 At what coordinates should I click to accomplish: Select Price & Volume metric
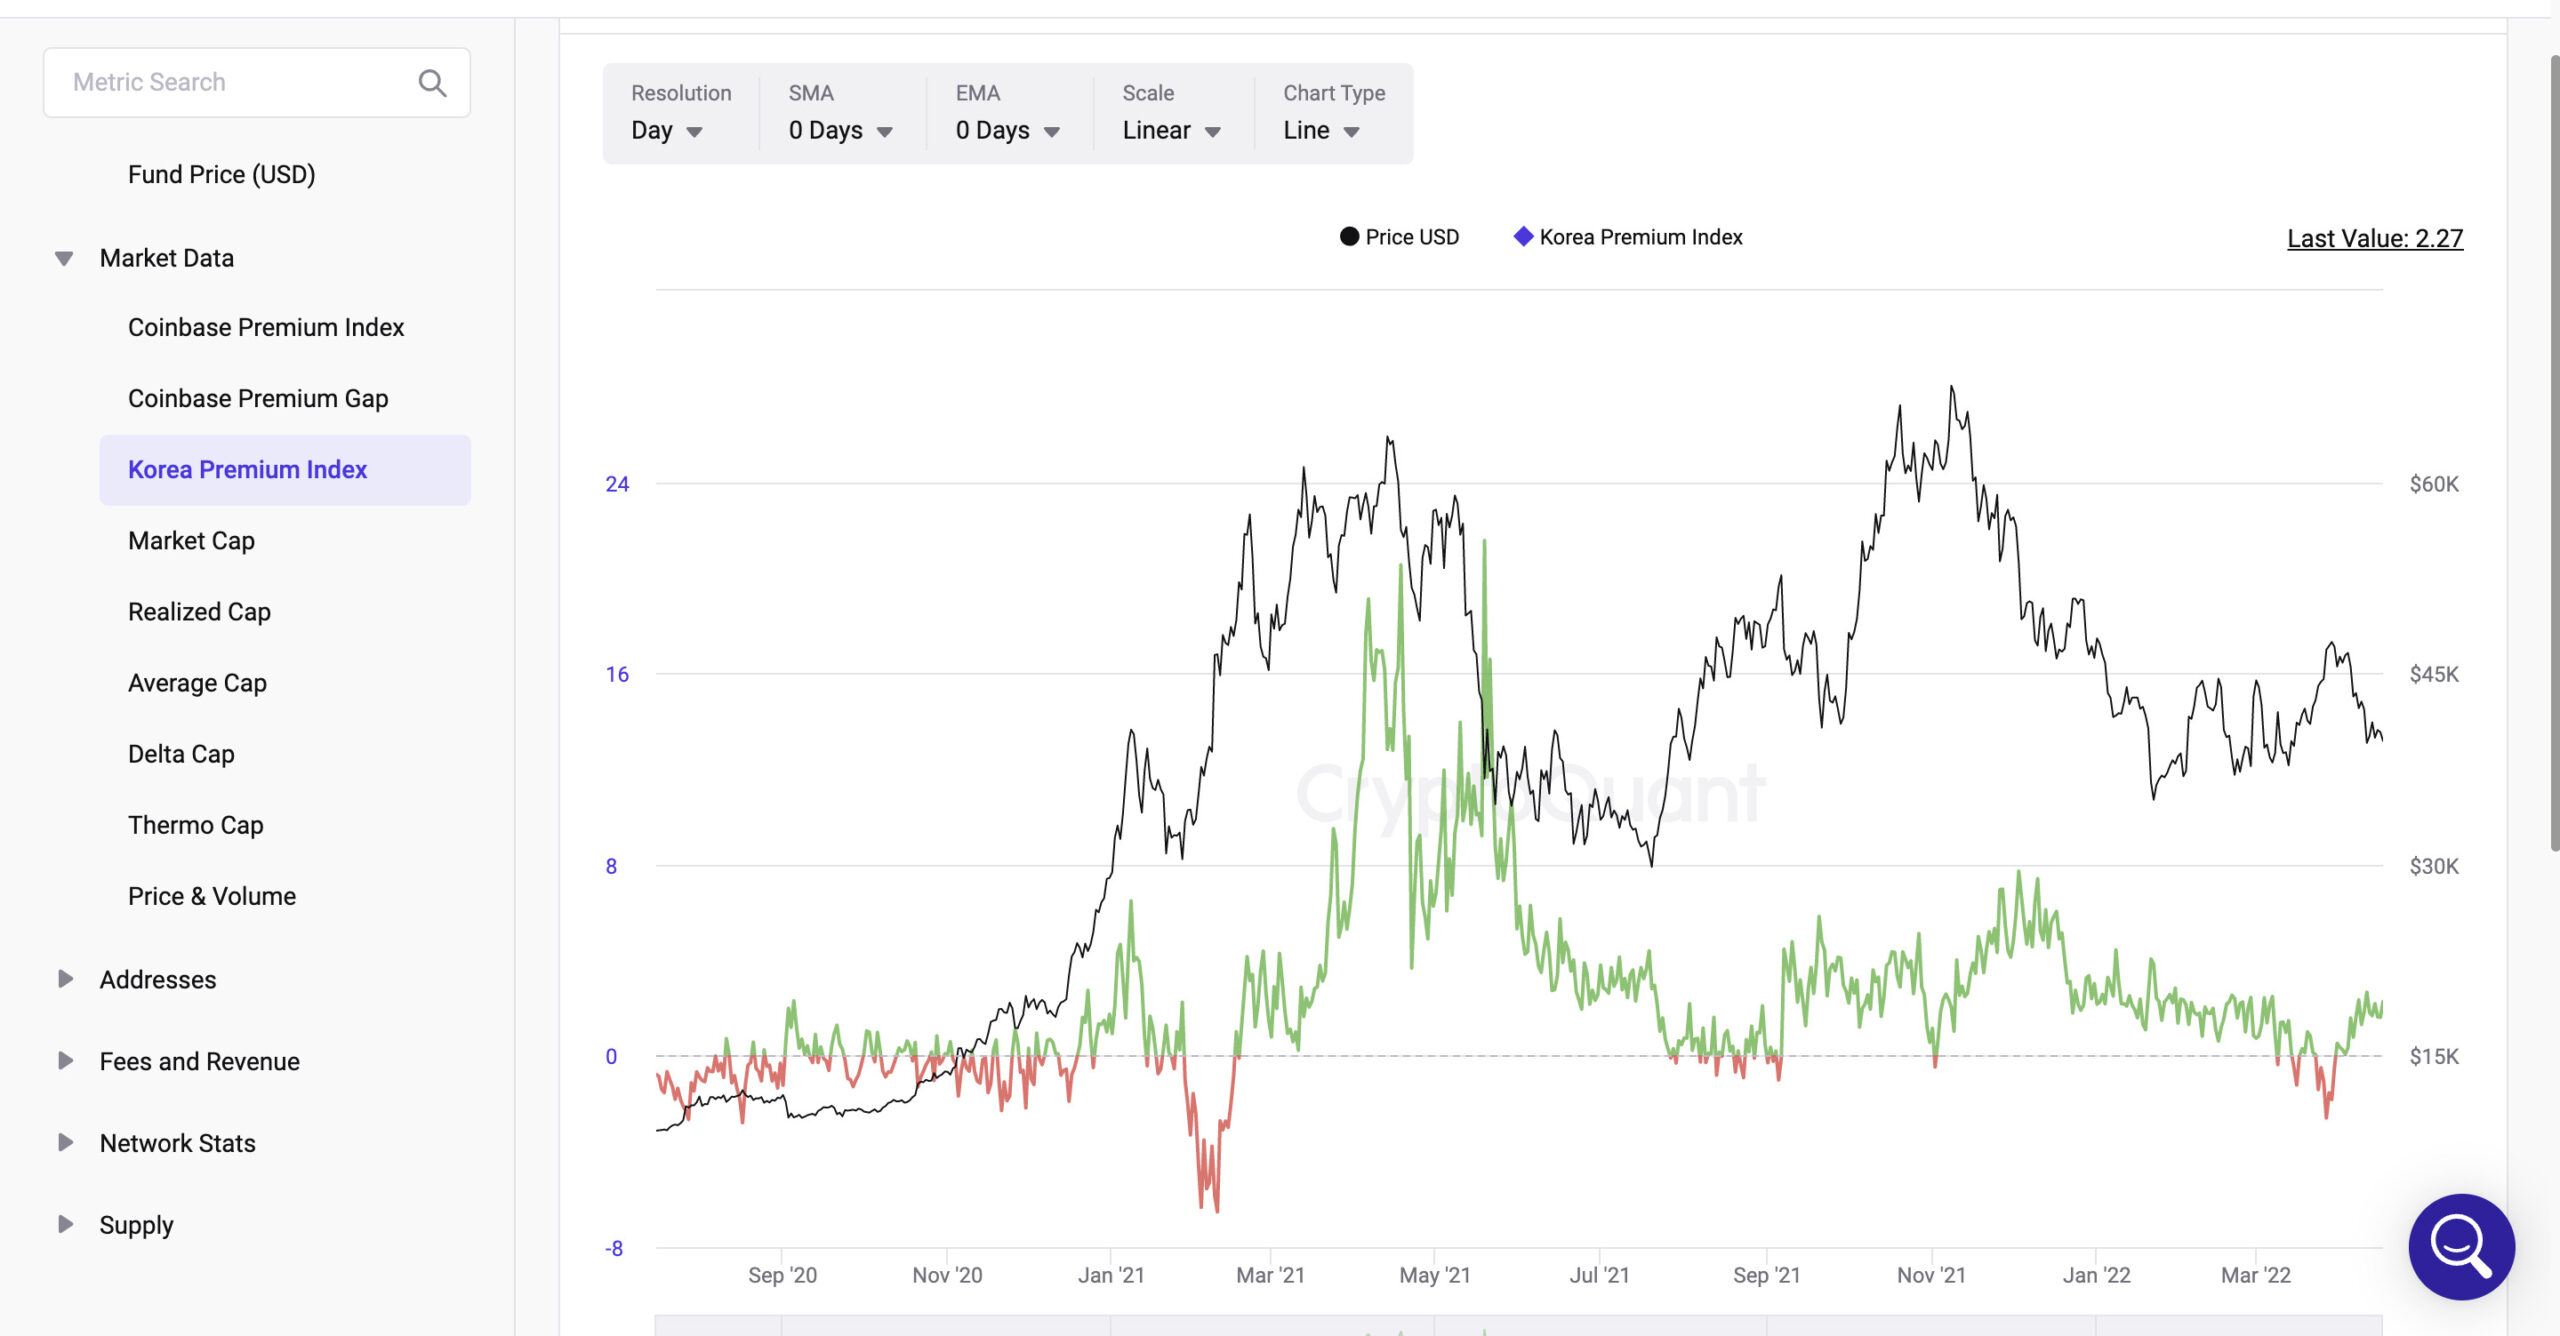click(212, 895)
